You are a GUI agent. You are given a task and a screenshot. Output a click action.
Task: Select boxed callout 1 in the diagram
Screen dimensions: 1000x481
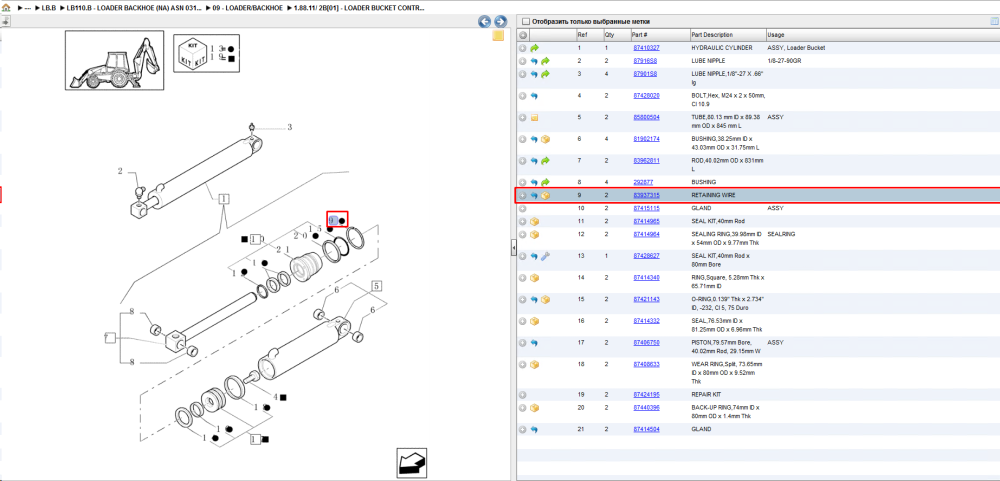coord(223,198)
